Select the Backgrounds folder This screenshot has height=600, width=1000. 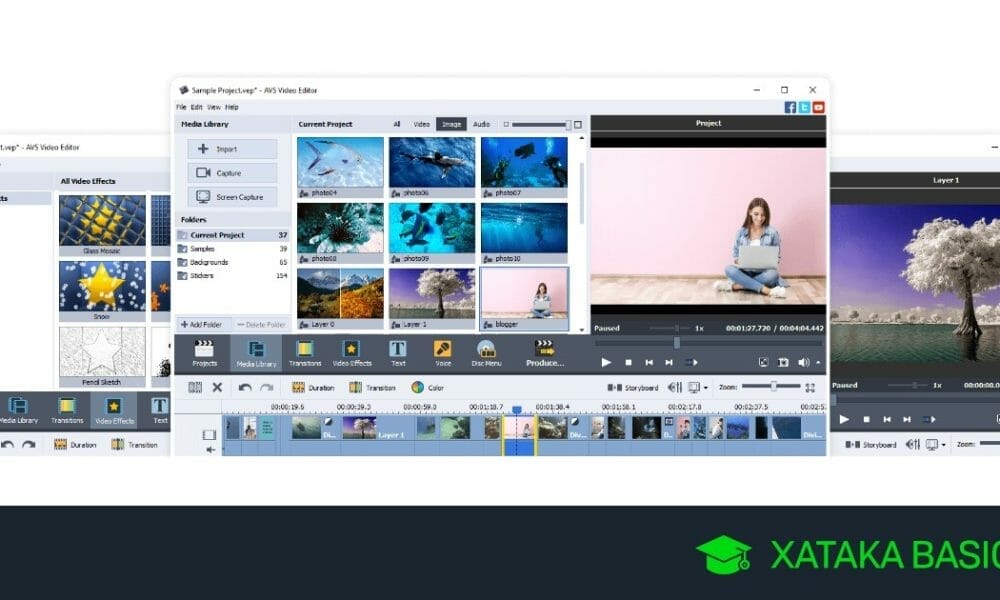[208, 262]
